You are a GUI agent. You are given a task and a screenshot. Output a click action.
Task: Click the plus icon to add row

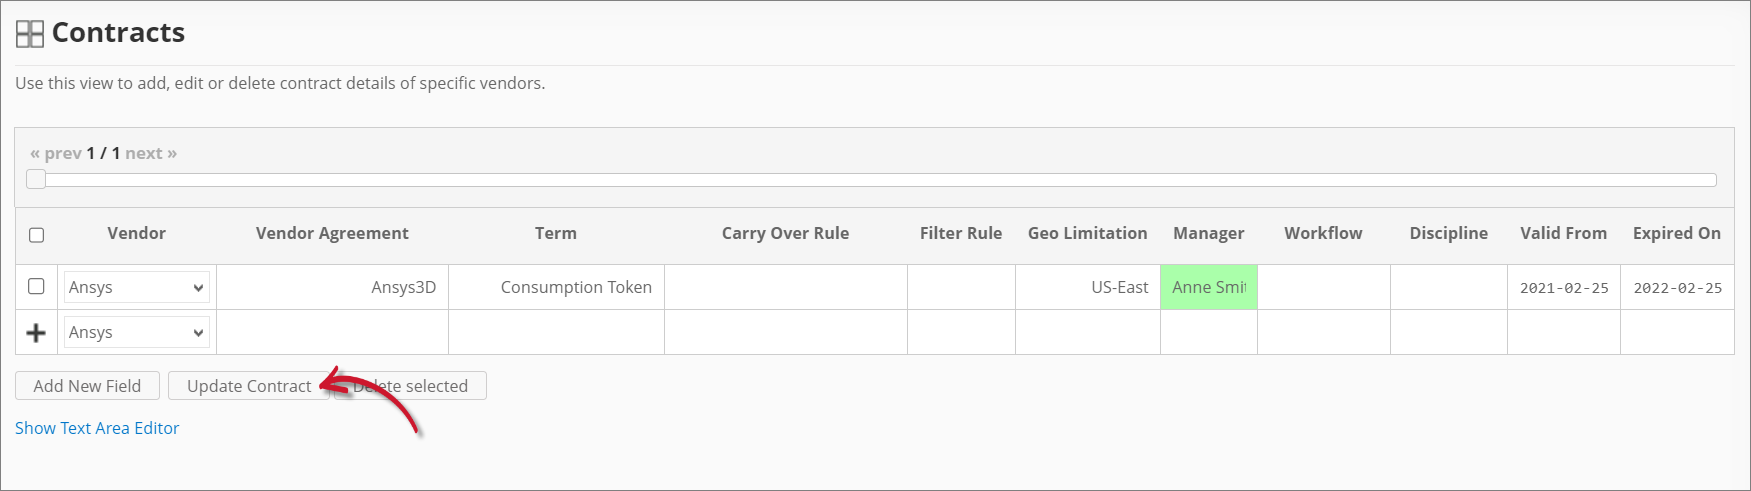click(36, 333)
